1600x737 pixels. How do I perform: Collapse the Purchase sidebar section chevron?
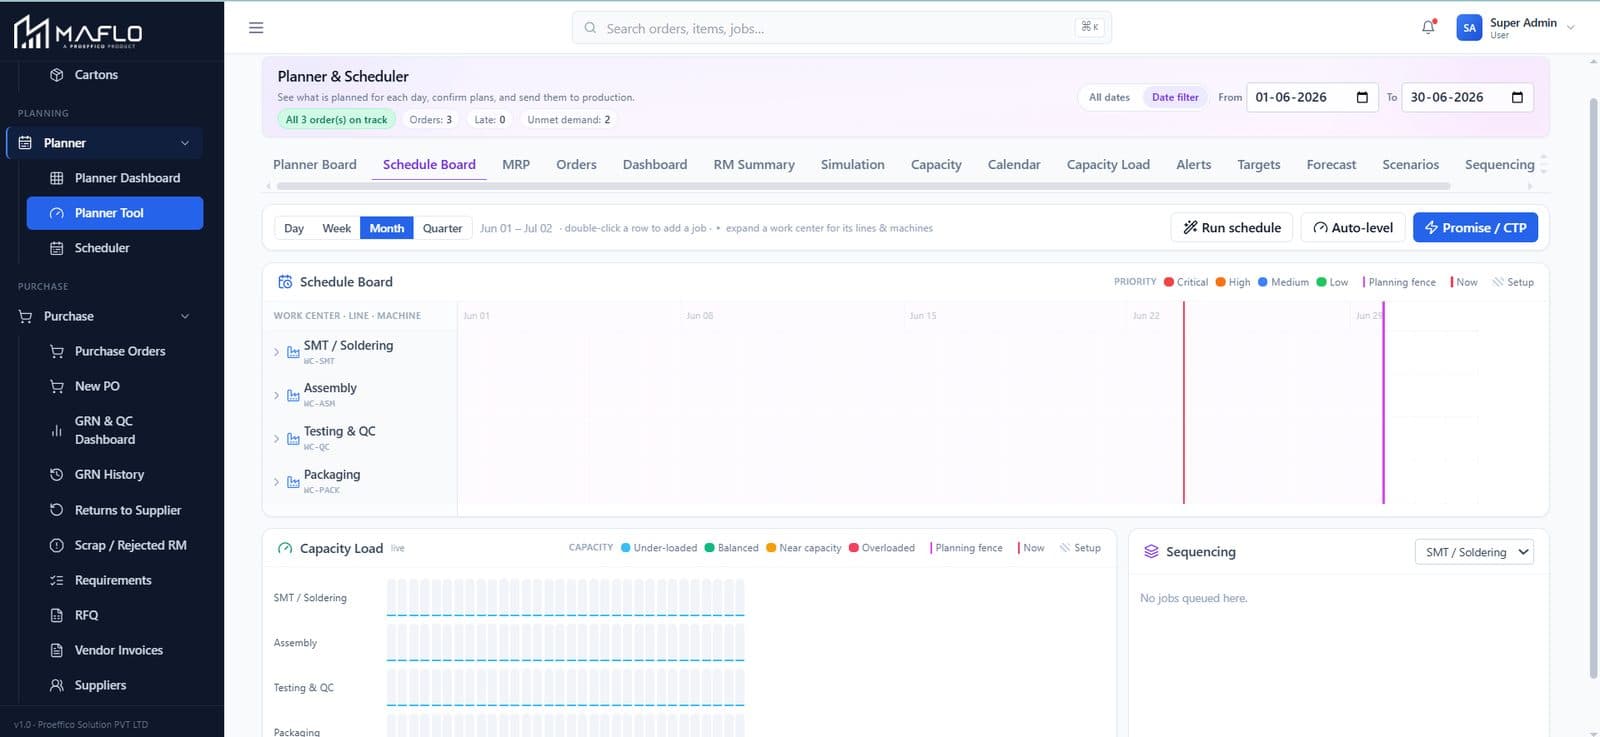click(x=185, y=316)
